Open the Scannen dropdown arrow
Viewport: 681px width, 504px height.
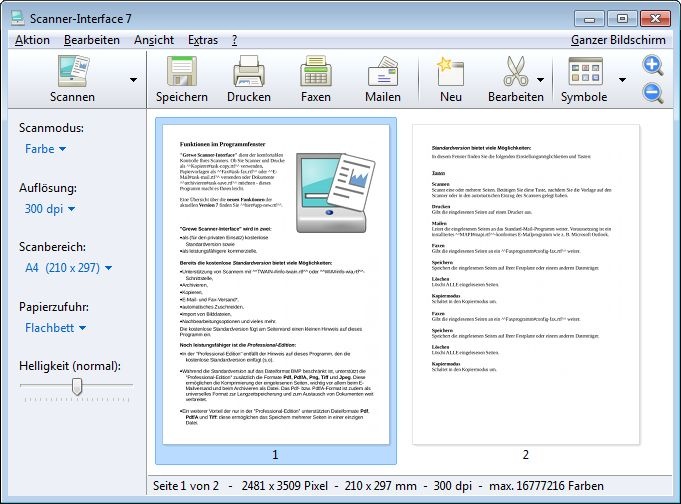[x=133, y=80]
